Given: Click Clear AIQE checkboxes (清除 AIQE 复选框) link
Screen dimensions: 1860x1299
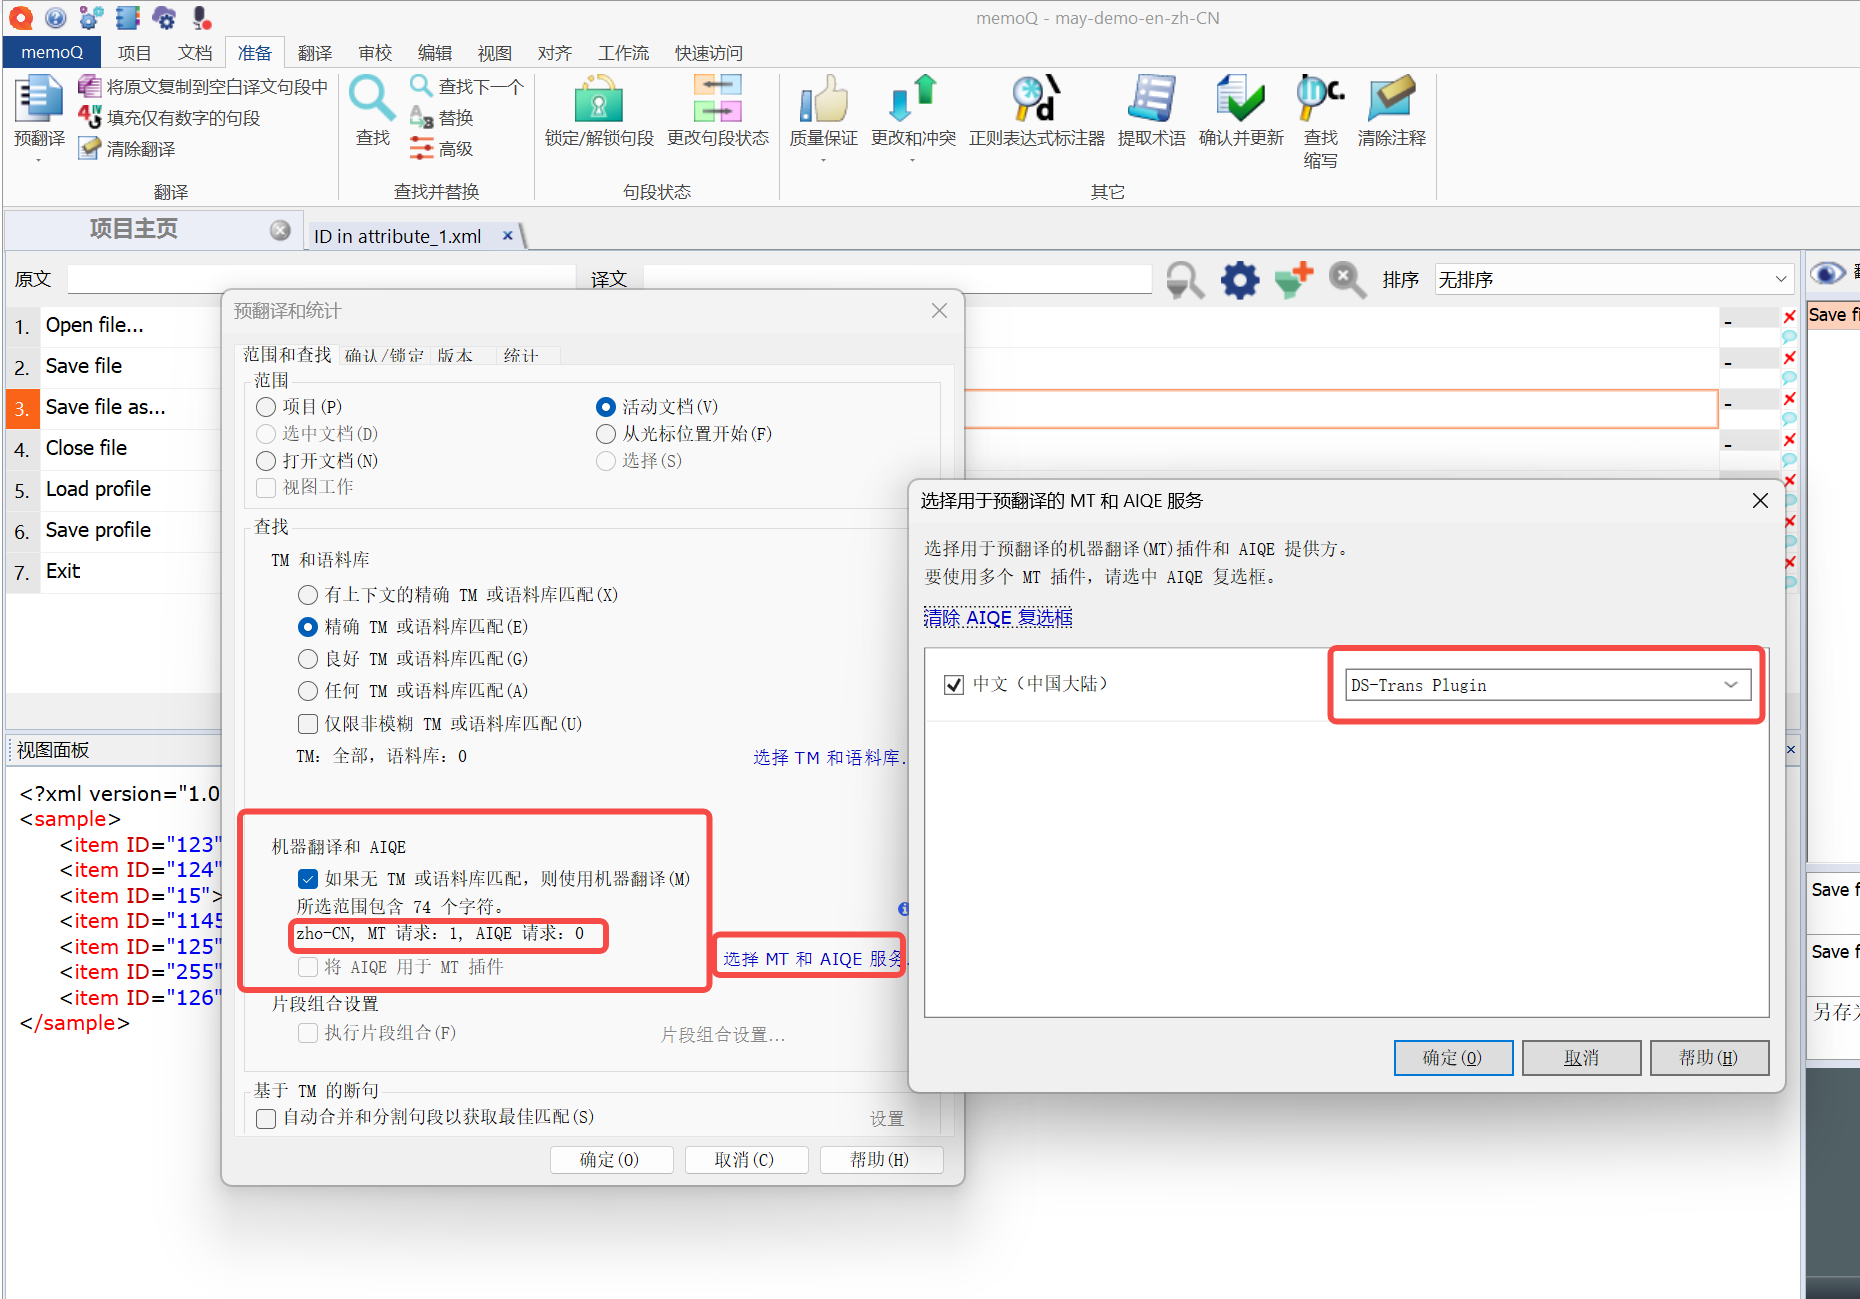Looking at the screenshot, I should pos(997,618).
